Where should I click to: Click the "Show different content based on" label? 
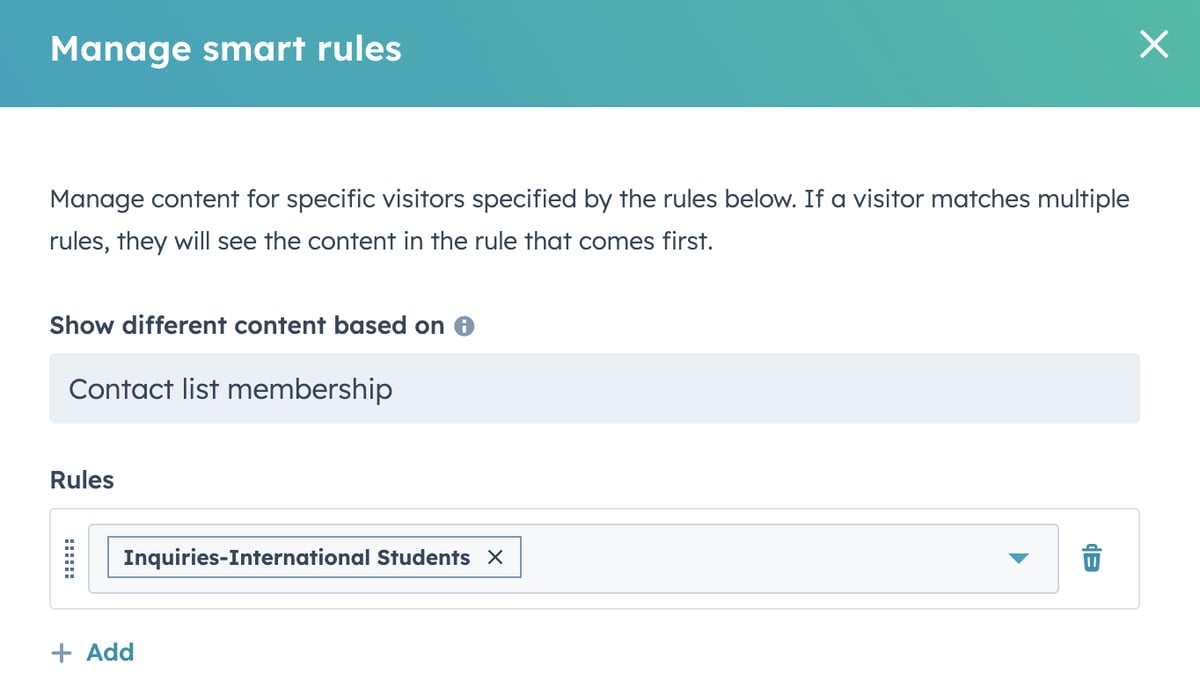pyautogui.click(x=247, y=326)
